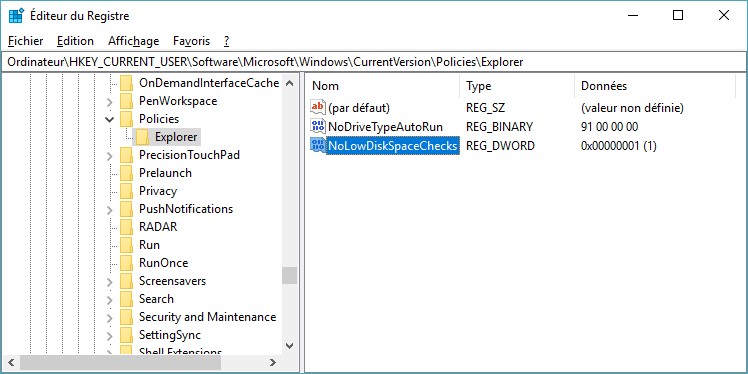Click the Screensavers folder icon
Screen dimensions: 748x374
(126, 281)
